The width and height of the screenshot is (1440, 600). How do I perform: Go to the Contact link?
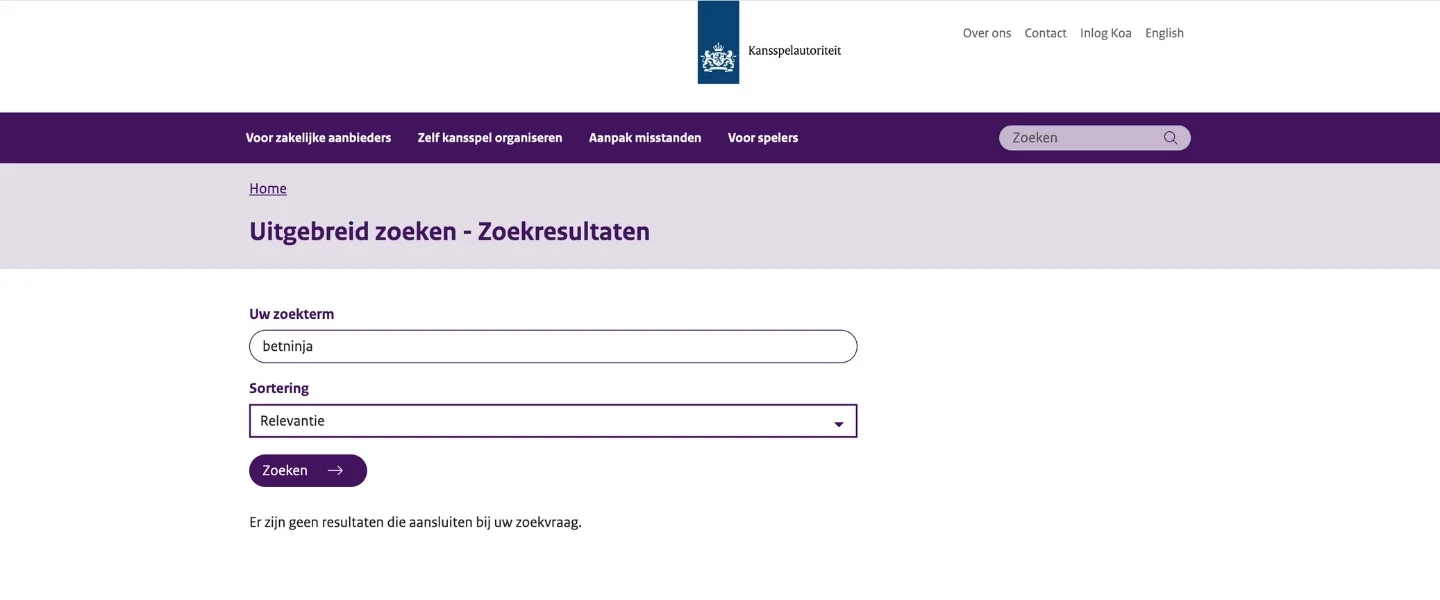point(1045,33)
